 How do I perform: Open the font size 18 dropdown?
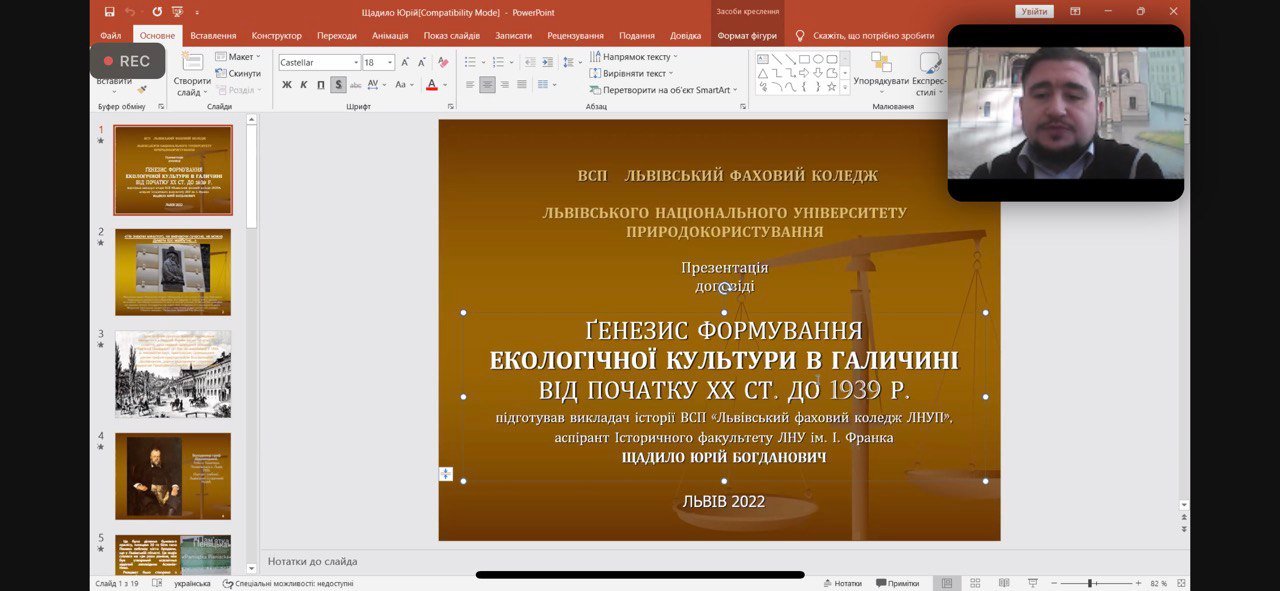tap(390, 62)
